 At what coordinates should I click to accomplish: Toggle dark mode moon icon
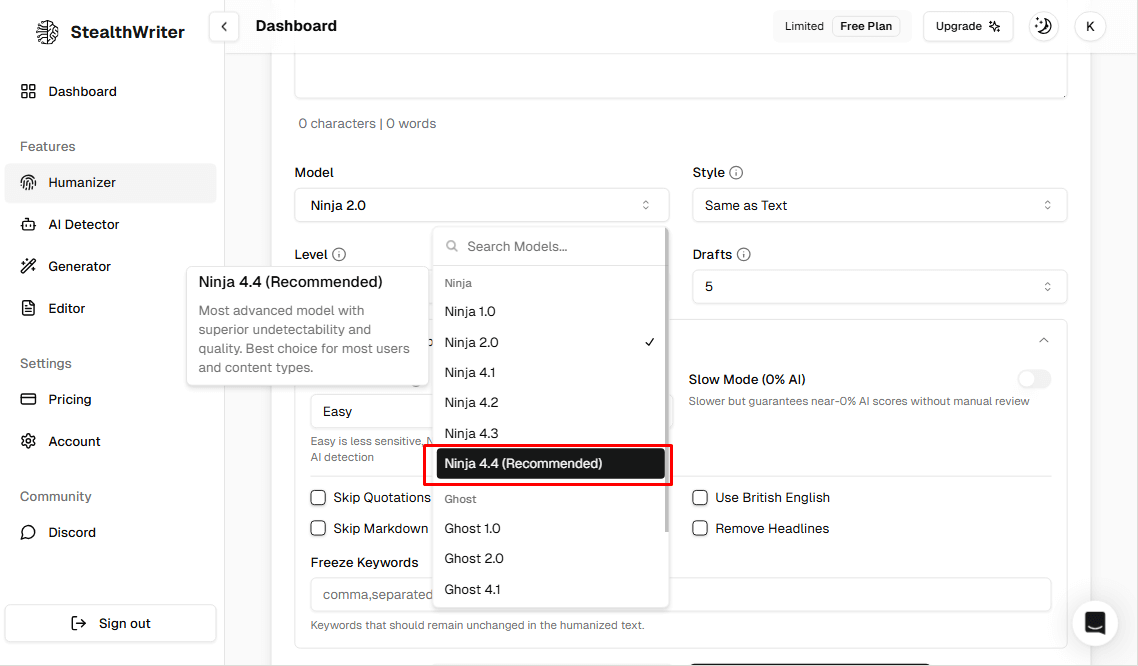(1043, 26)
